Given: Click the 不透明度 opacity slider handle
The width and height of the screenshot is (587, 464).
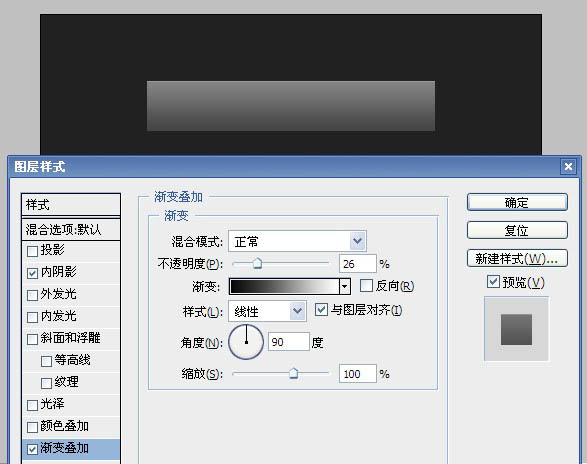Looking at the screenshot, I should tap(257, 263).
